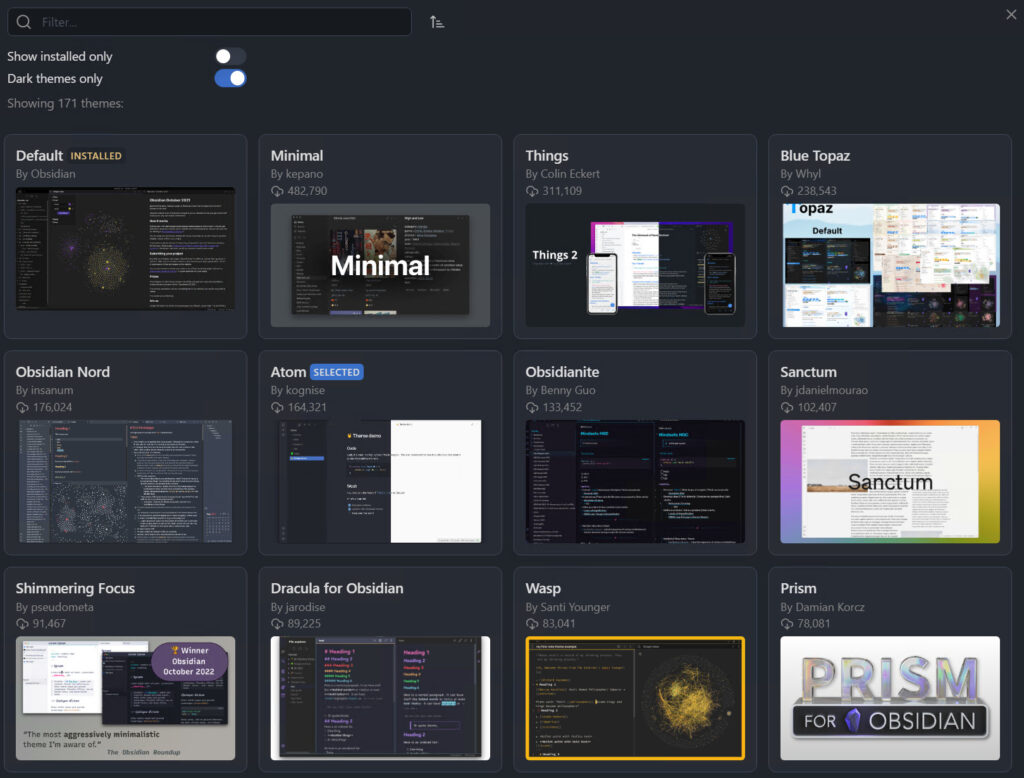Open the Blue Topaz theme title

tap(815, 155)
